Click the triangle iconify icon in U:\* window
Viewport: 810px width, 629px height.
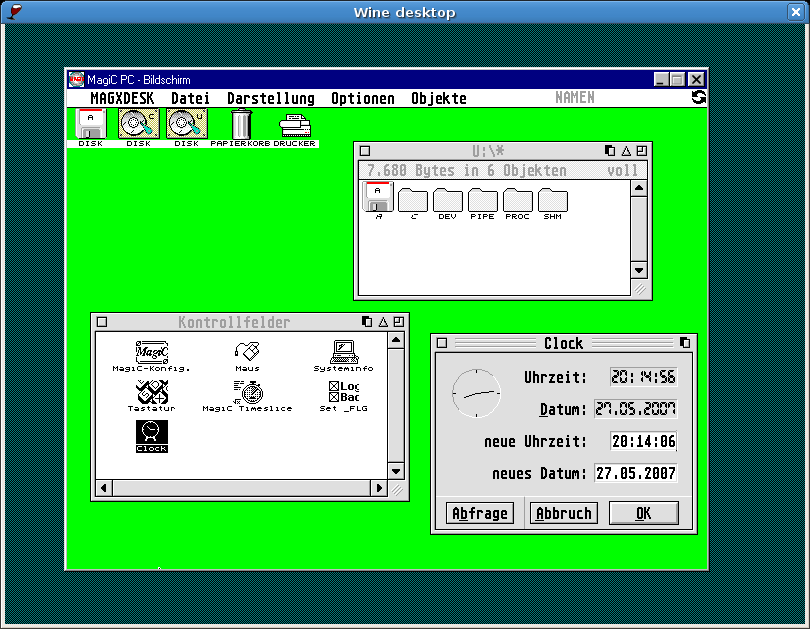pos(626,151)
